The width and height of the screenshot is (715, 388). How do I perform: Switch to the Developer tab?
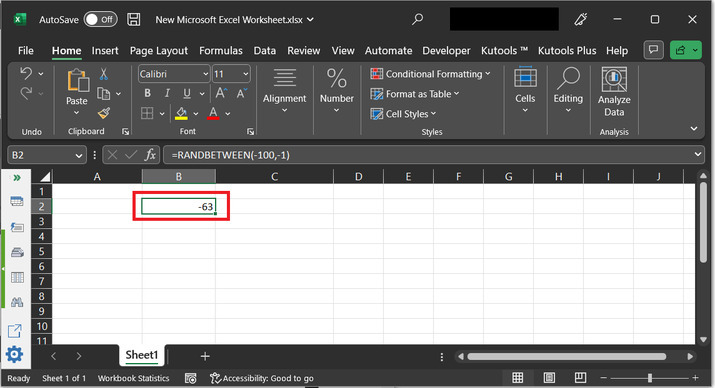point(446,51)
